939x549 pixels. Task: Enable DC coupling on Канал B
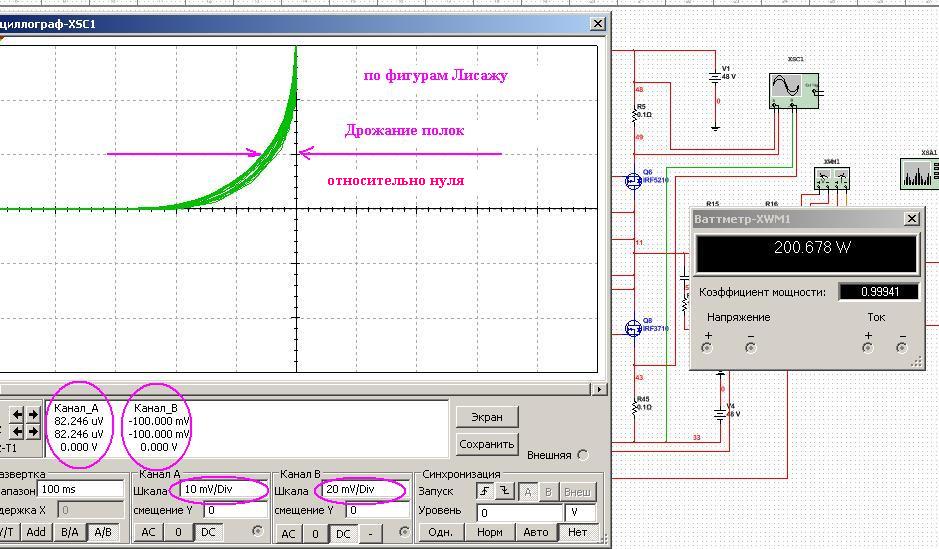click(x=343, y=533)
